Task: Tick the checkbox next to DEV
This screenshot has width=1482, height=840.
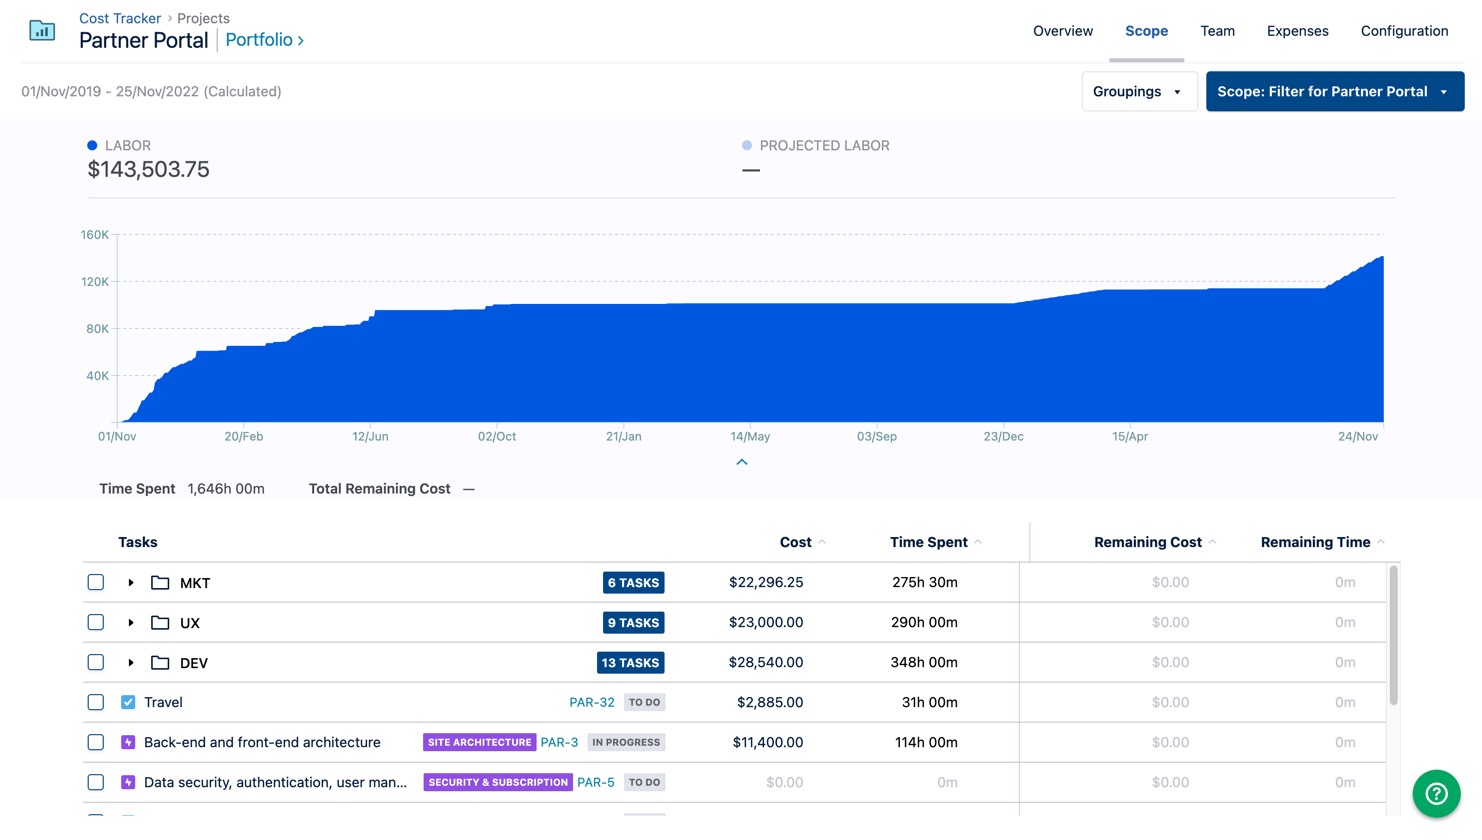Action: coord(96,663)
